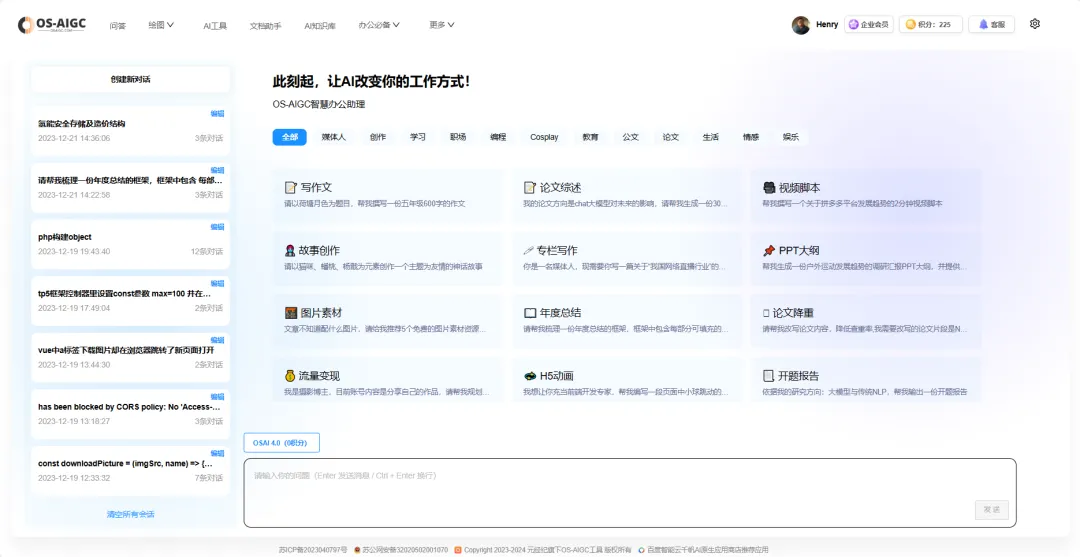
Task: Click the 故事创作 character icon
Action: 291,250
